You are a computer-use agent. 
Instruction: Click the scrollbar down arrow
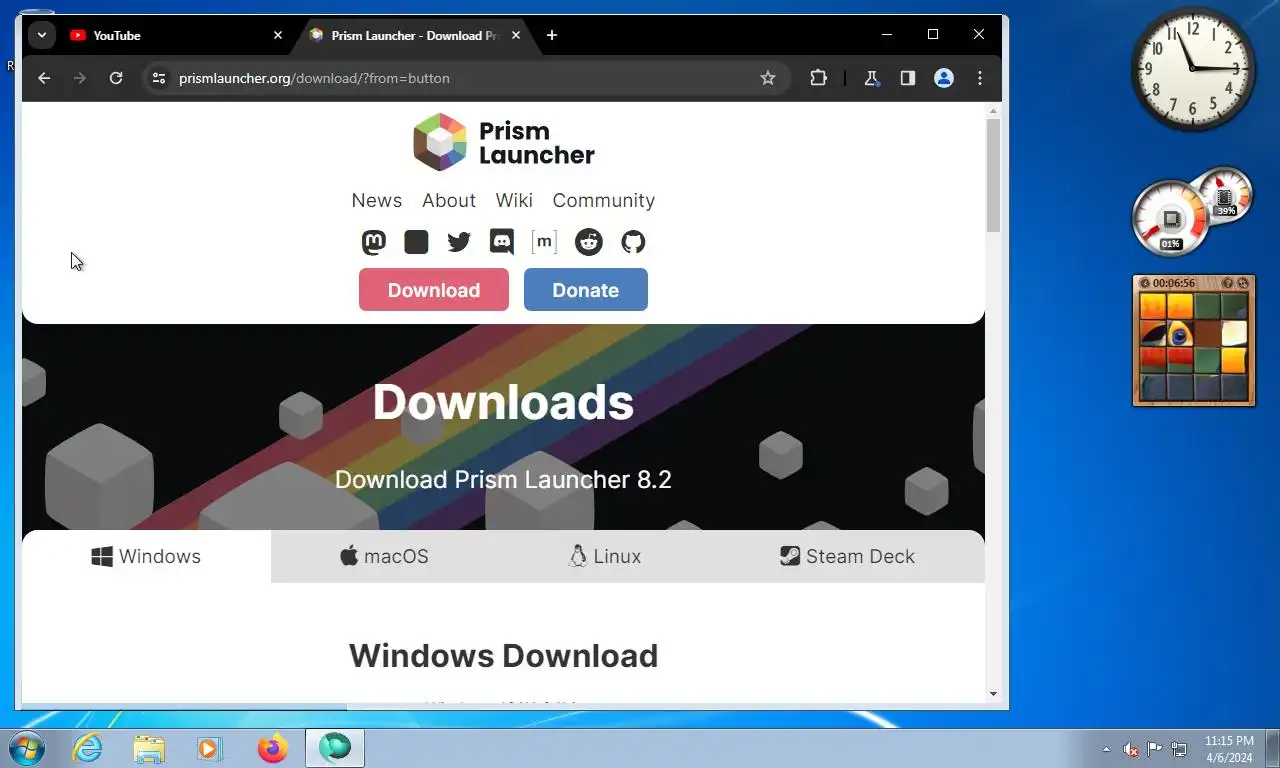coord(993,693)
